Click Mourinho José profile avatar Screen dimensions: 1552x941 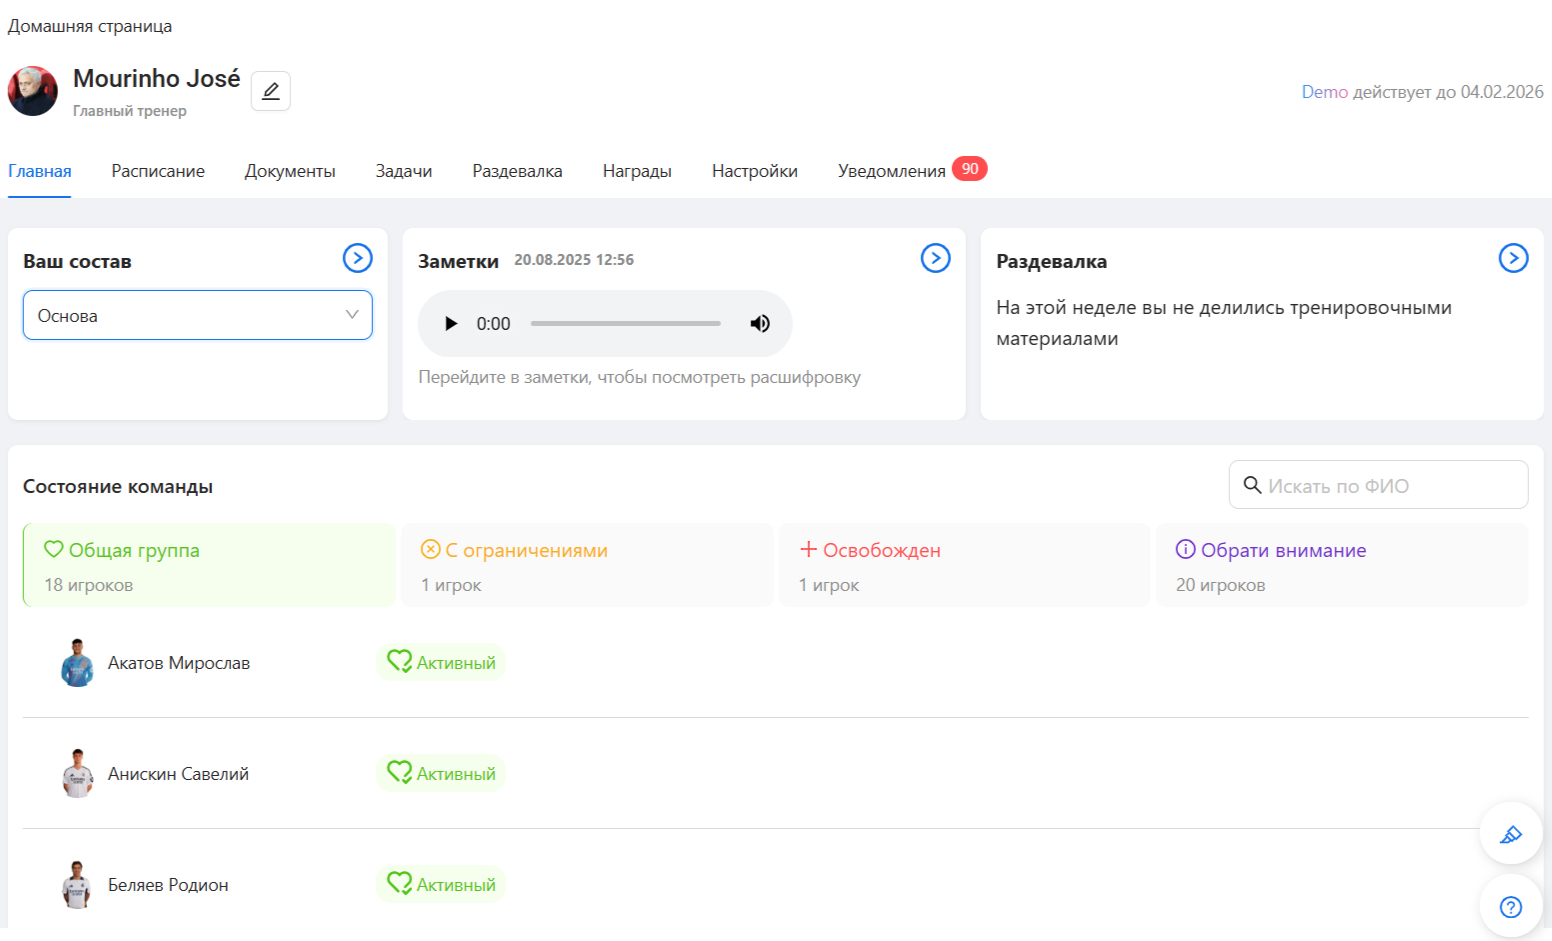[x=33, y=91]
